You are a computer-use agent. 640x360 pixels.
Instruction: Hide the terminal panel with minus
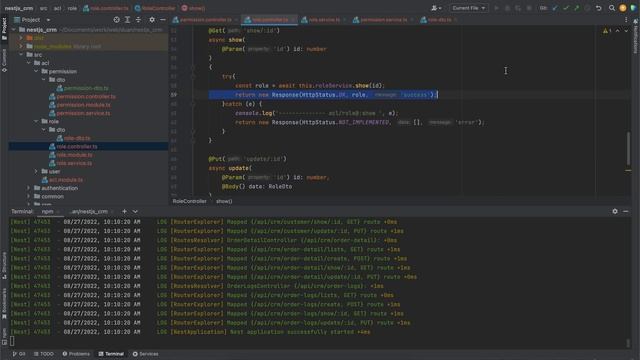625,211
